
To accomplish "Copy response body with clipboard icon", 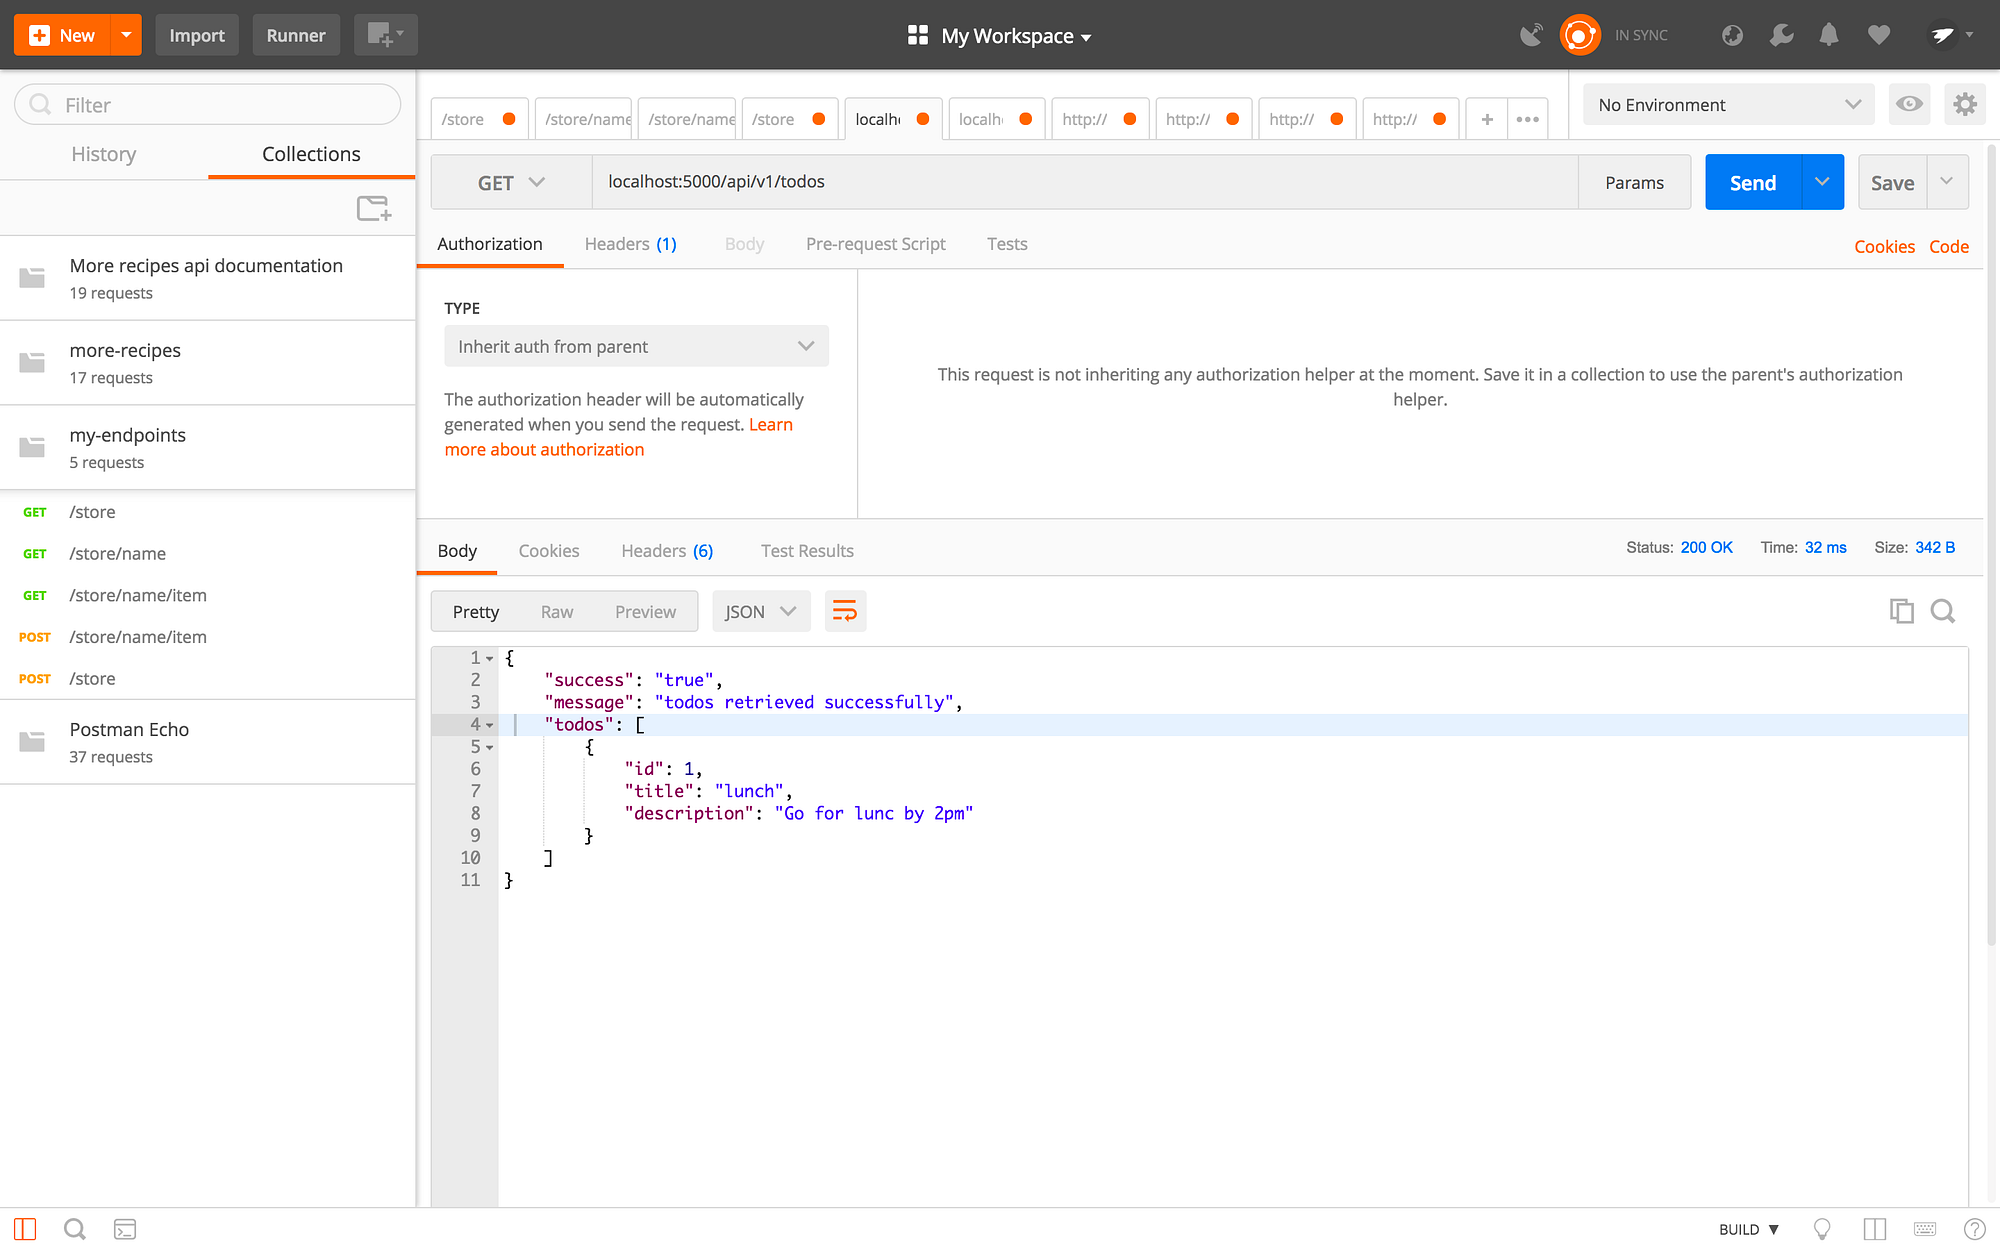I will pos(1901,611).
